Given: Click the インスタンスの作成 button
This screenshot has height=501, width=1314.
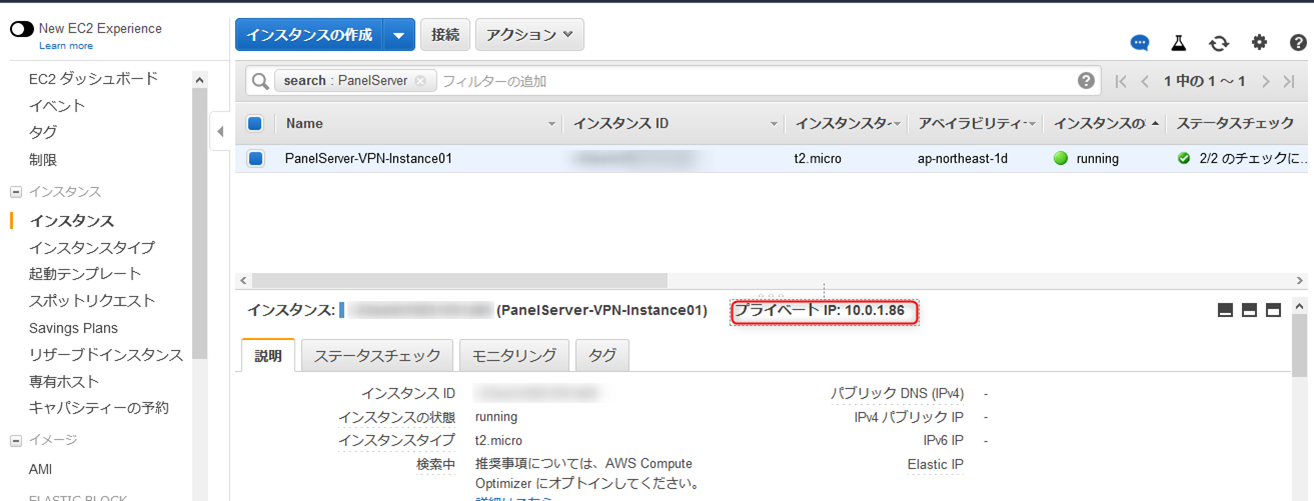Looking at the screenshot, I should pos(309,35).
